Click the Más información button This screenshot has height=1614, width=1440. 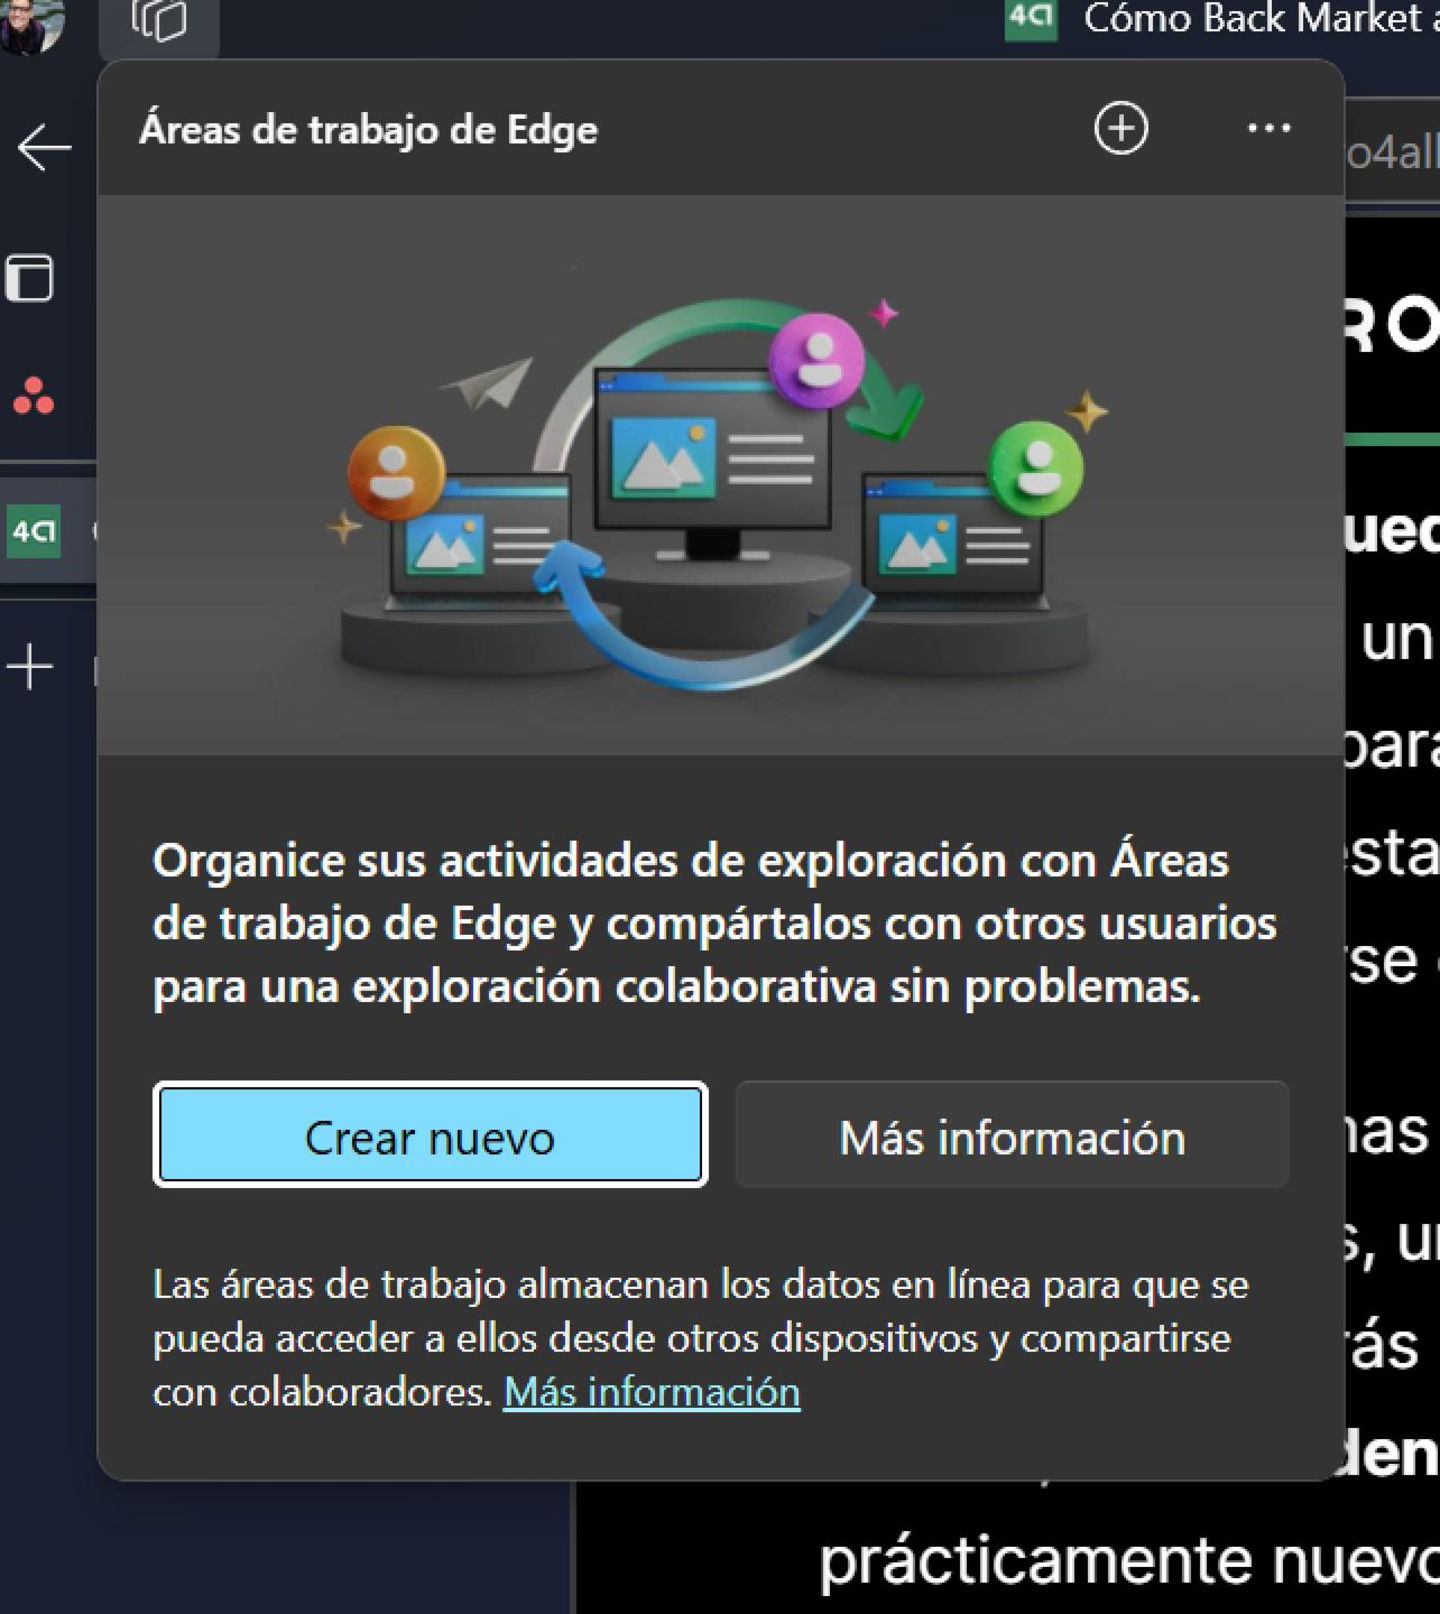tap(1012, 1136)
